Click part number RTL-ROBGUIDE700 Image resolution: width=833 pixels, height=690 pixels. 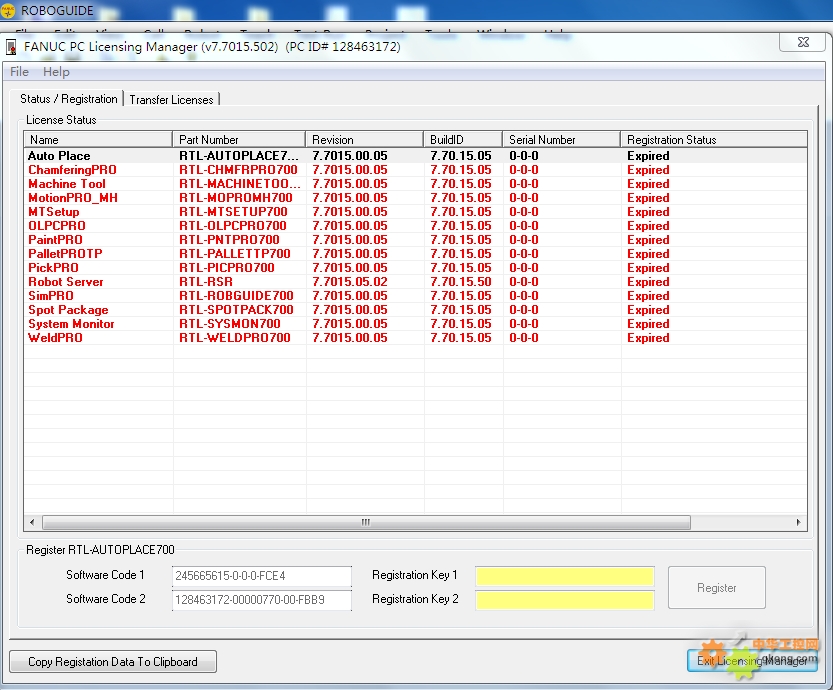[236, 296]
